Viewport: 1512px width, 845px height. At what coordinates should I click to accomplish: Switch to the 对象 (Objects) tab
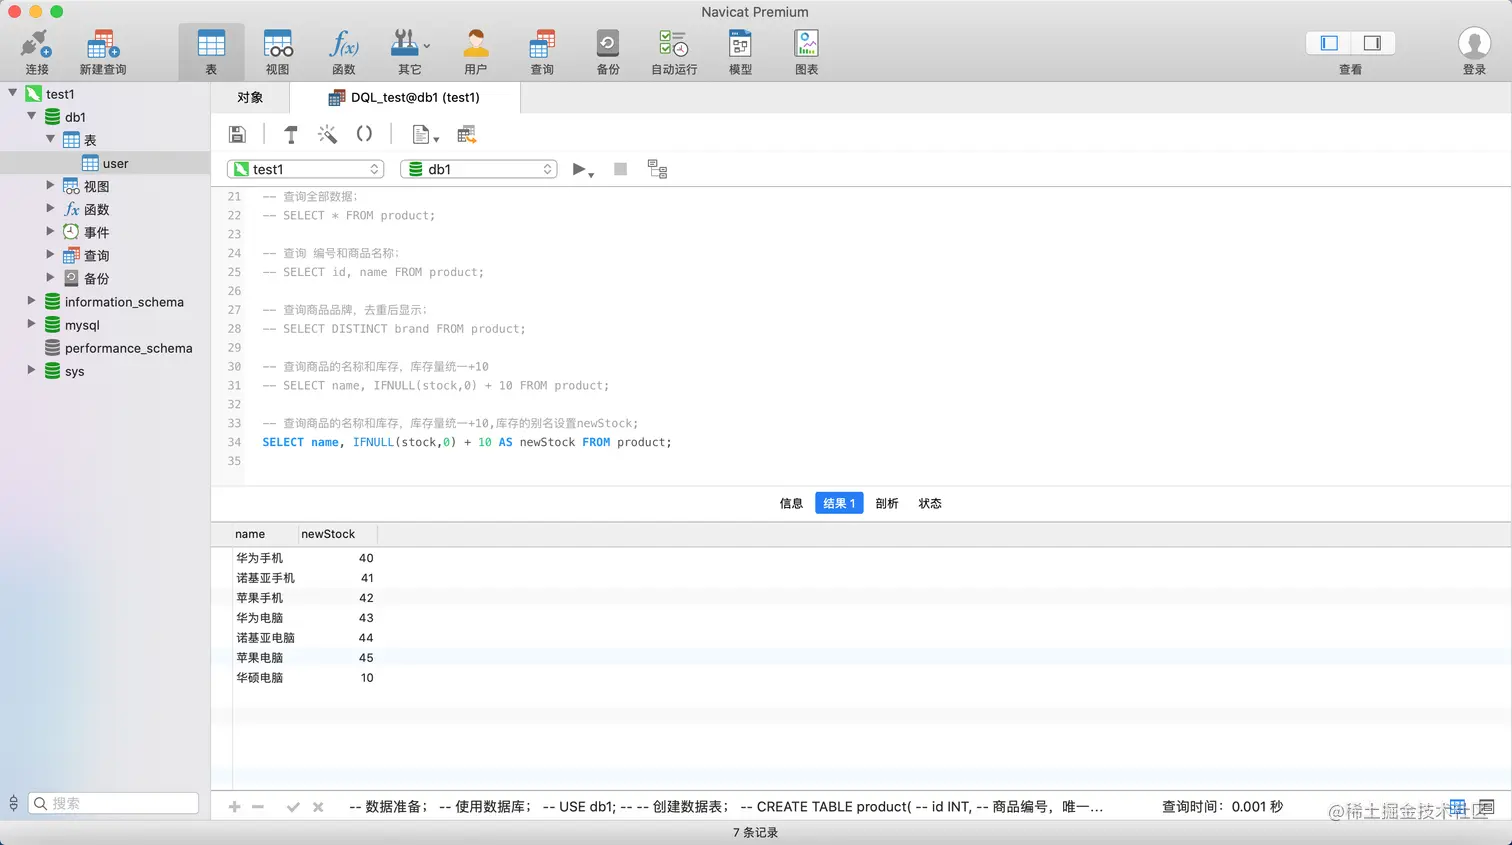point(250,97)
